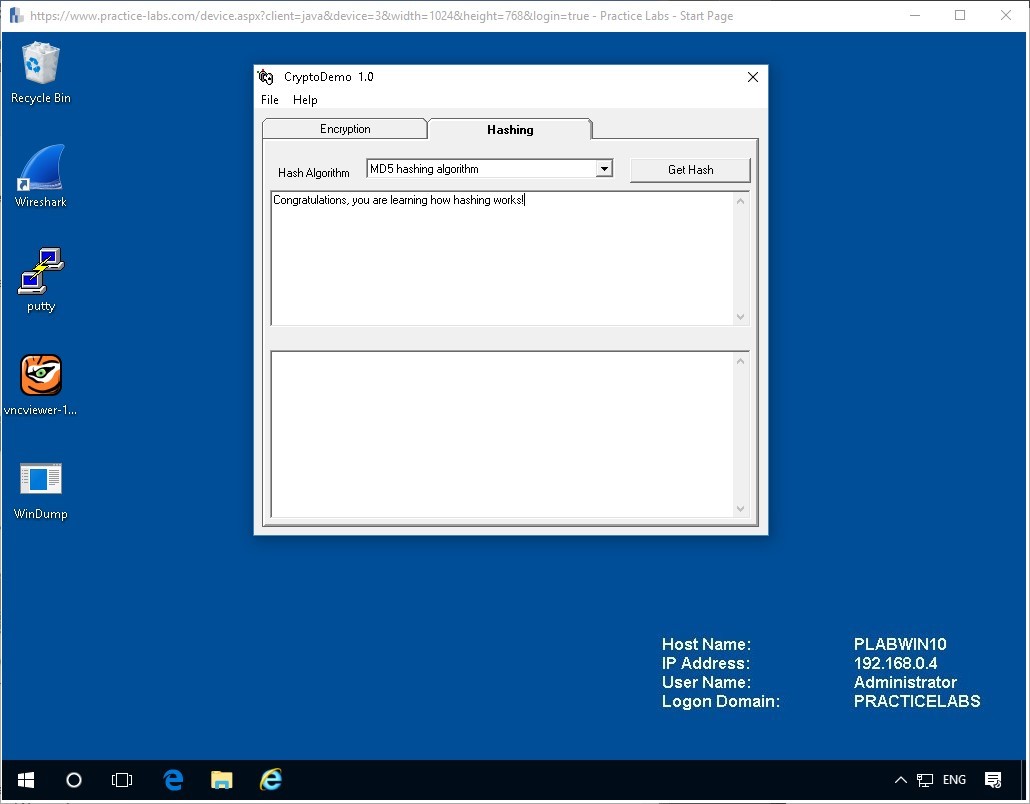Open Microsoft Edge from the taskbar
Viewport: 1030px width, 804px height.
coord(172,780)
